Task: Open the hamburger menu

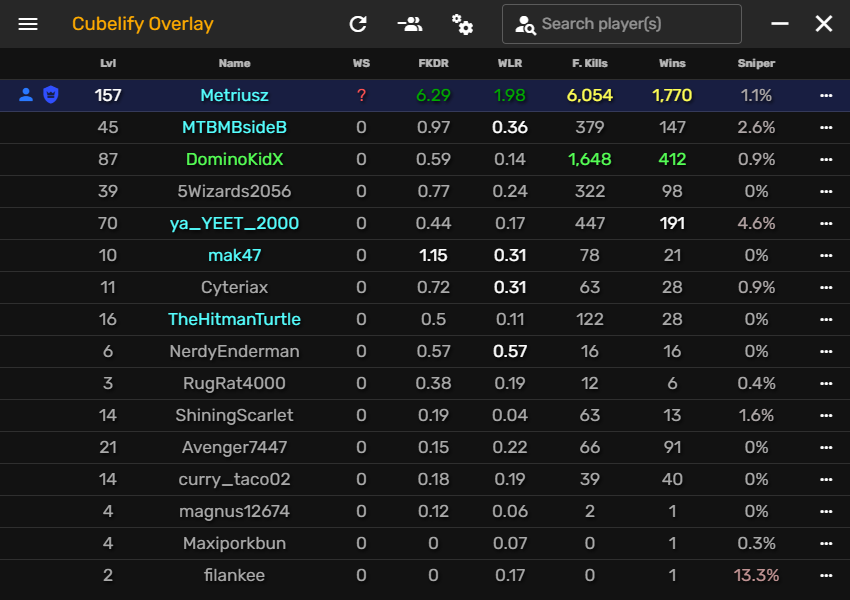Action: [28, 24]
